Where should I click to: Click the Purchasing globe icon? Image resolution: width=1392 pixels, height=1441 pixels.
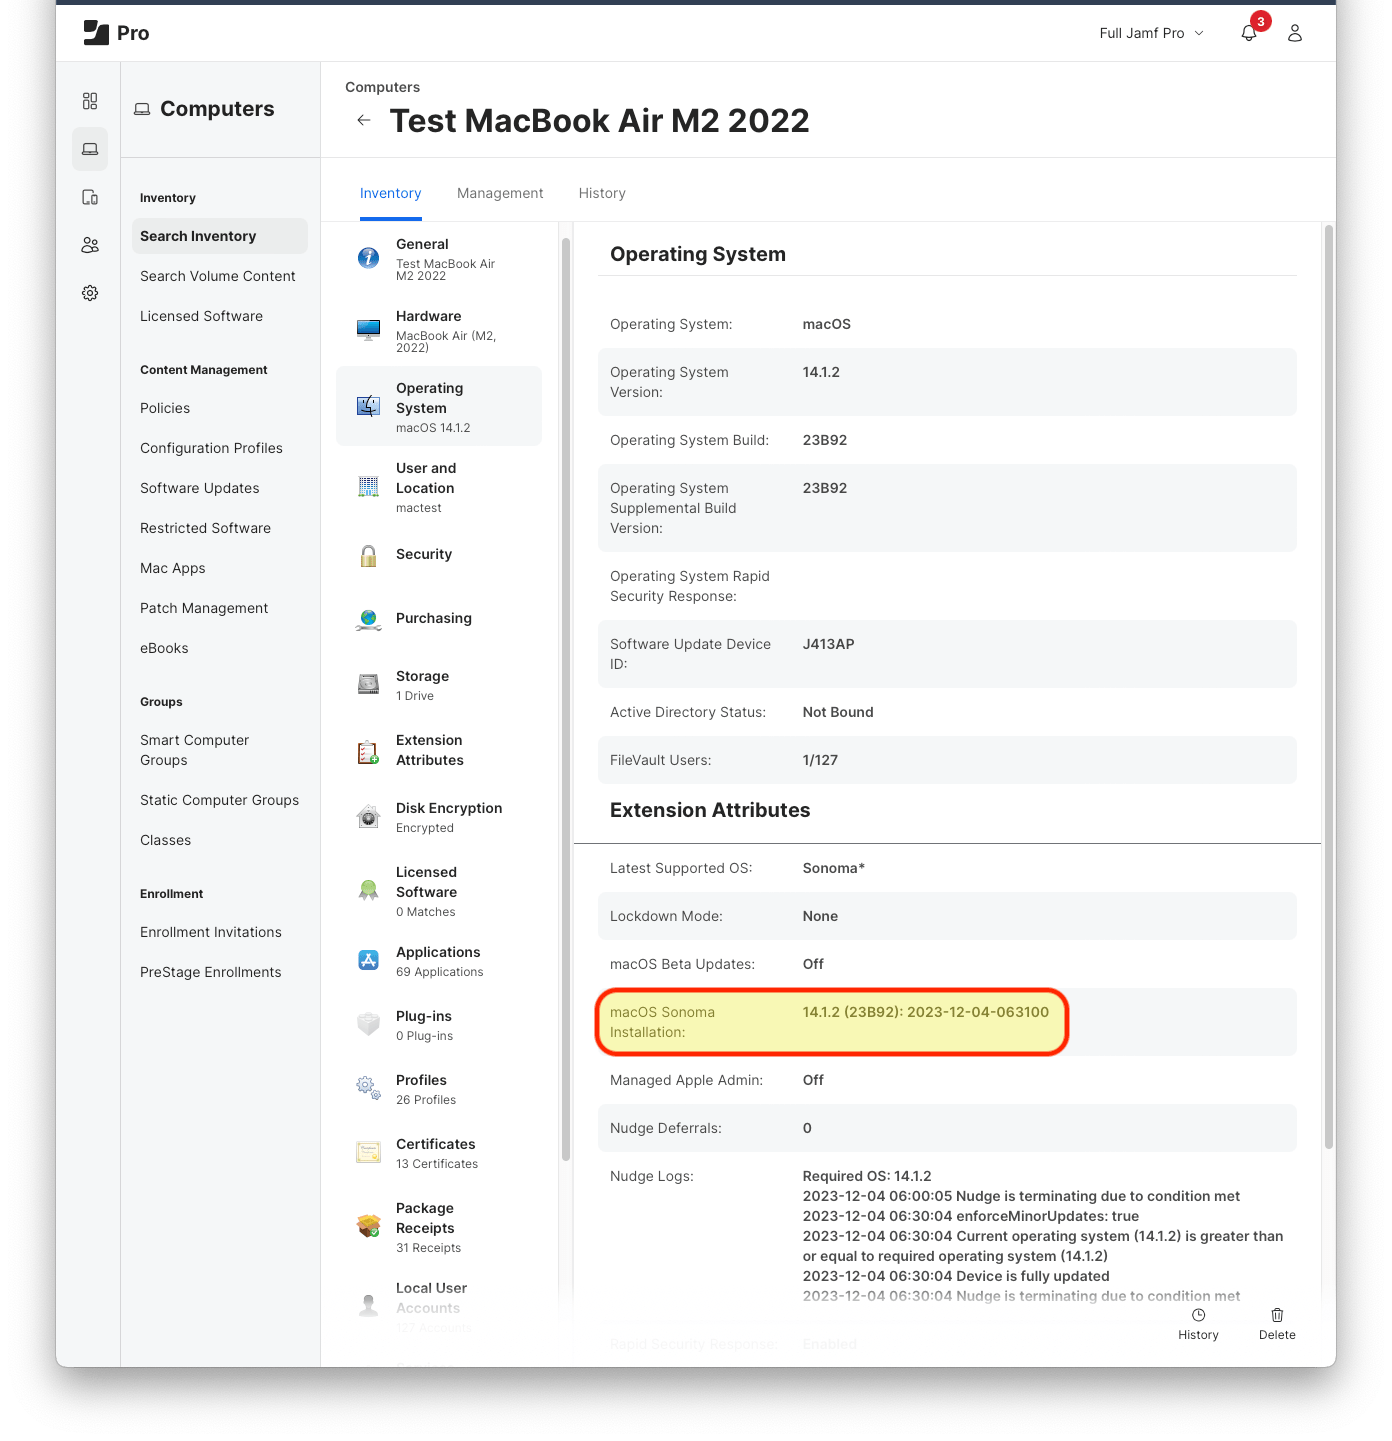[x=368, y=620]
